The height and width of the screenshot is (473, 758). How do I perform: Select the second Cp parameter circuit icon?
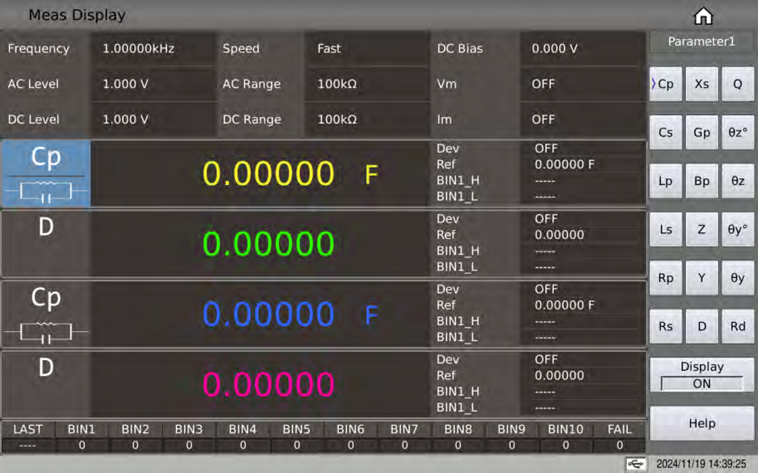46,313
